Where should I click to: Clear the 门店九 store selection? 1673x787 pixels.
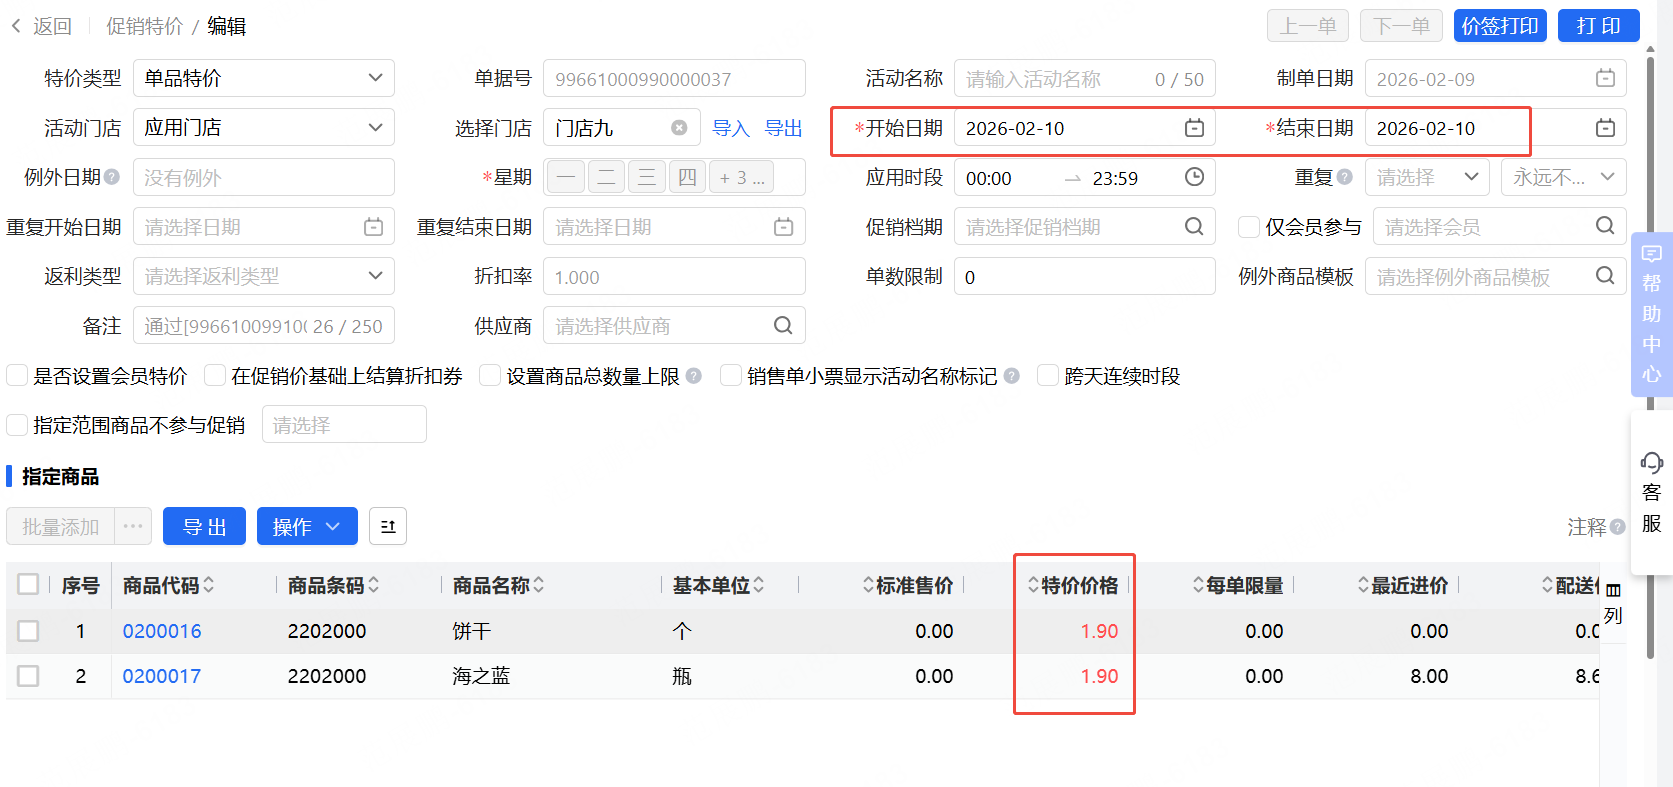pyautogui.click(x=679, y=128)
